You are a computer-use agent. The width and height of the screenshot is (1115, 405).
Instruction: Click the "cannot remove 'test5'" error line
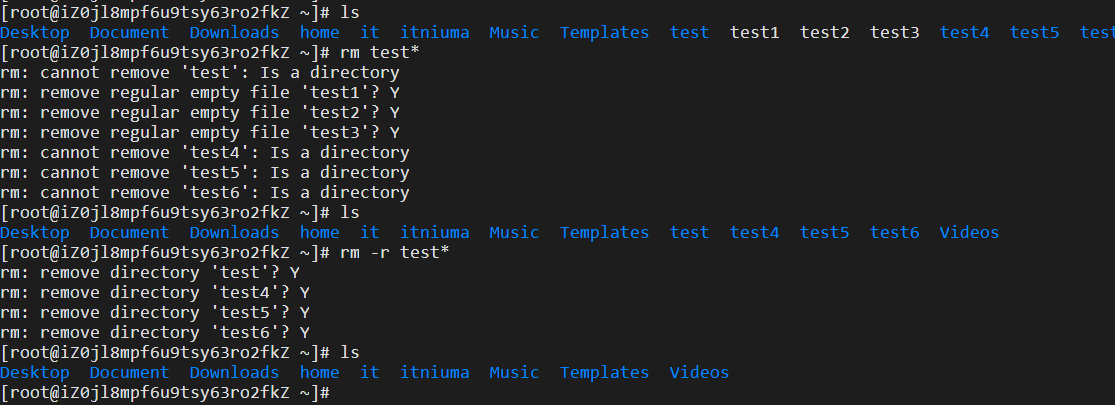point(204,172)
